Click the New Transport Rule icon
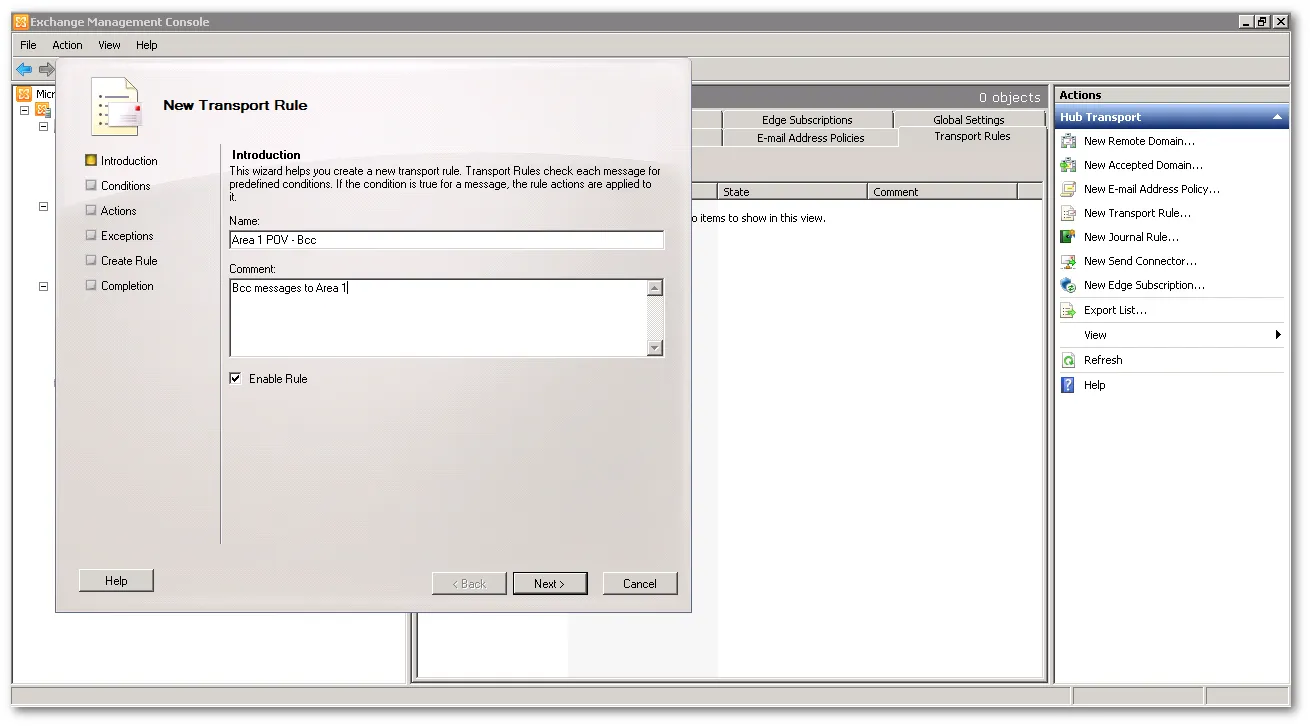The image size is (1310, 726). pyautogui.click(x=1068, y=213)
